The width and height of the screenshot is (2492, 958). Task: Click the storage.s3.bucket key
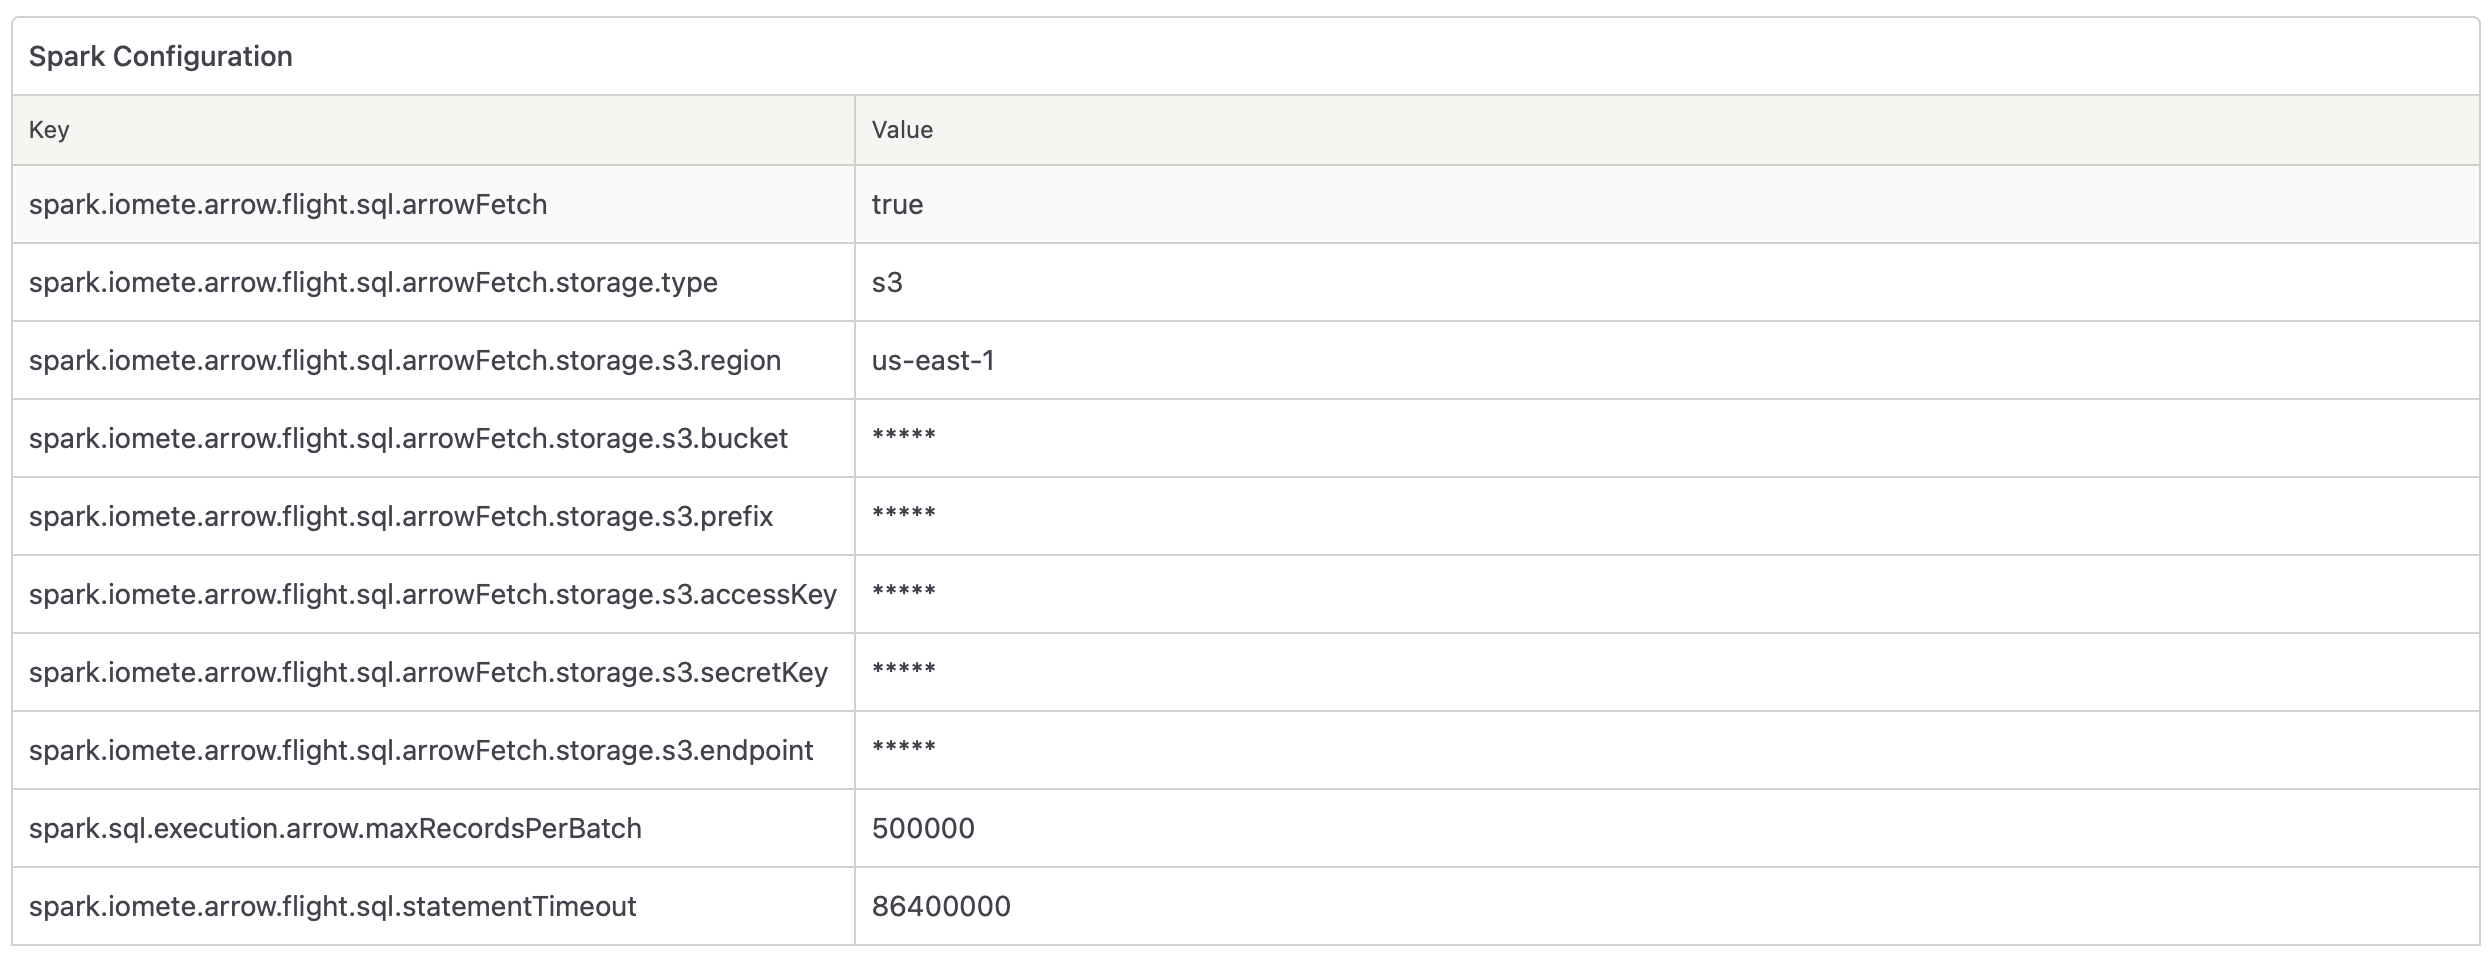[408, 439]
